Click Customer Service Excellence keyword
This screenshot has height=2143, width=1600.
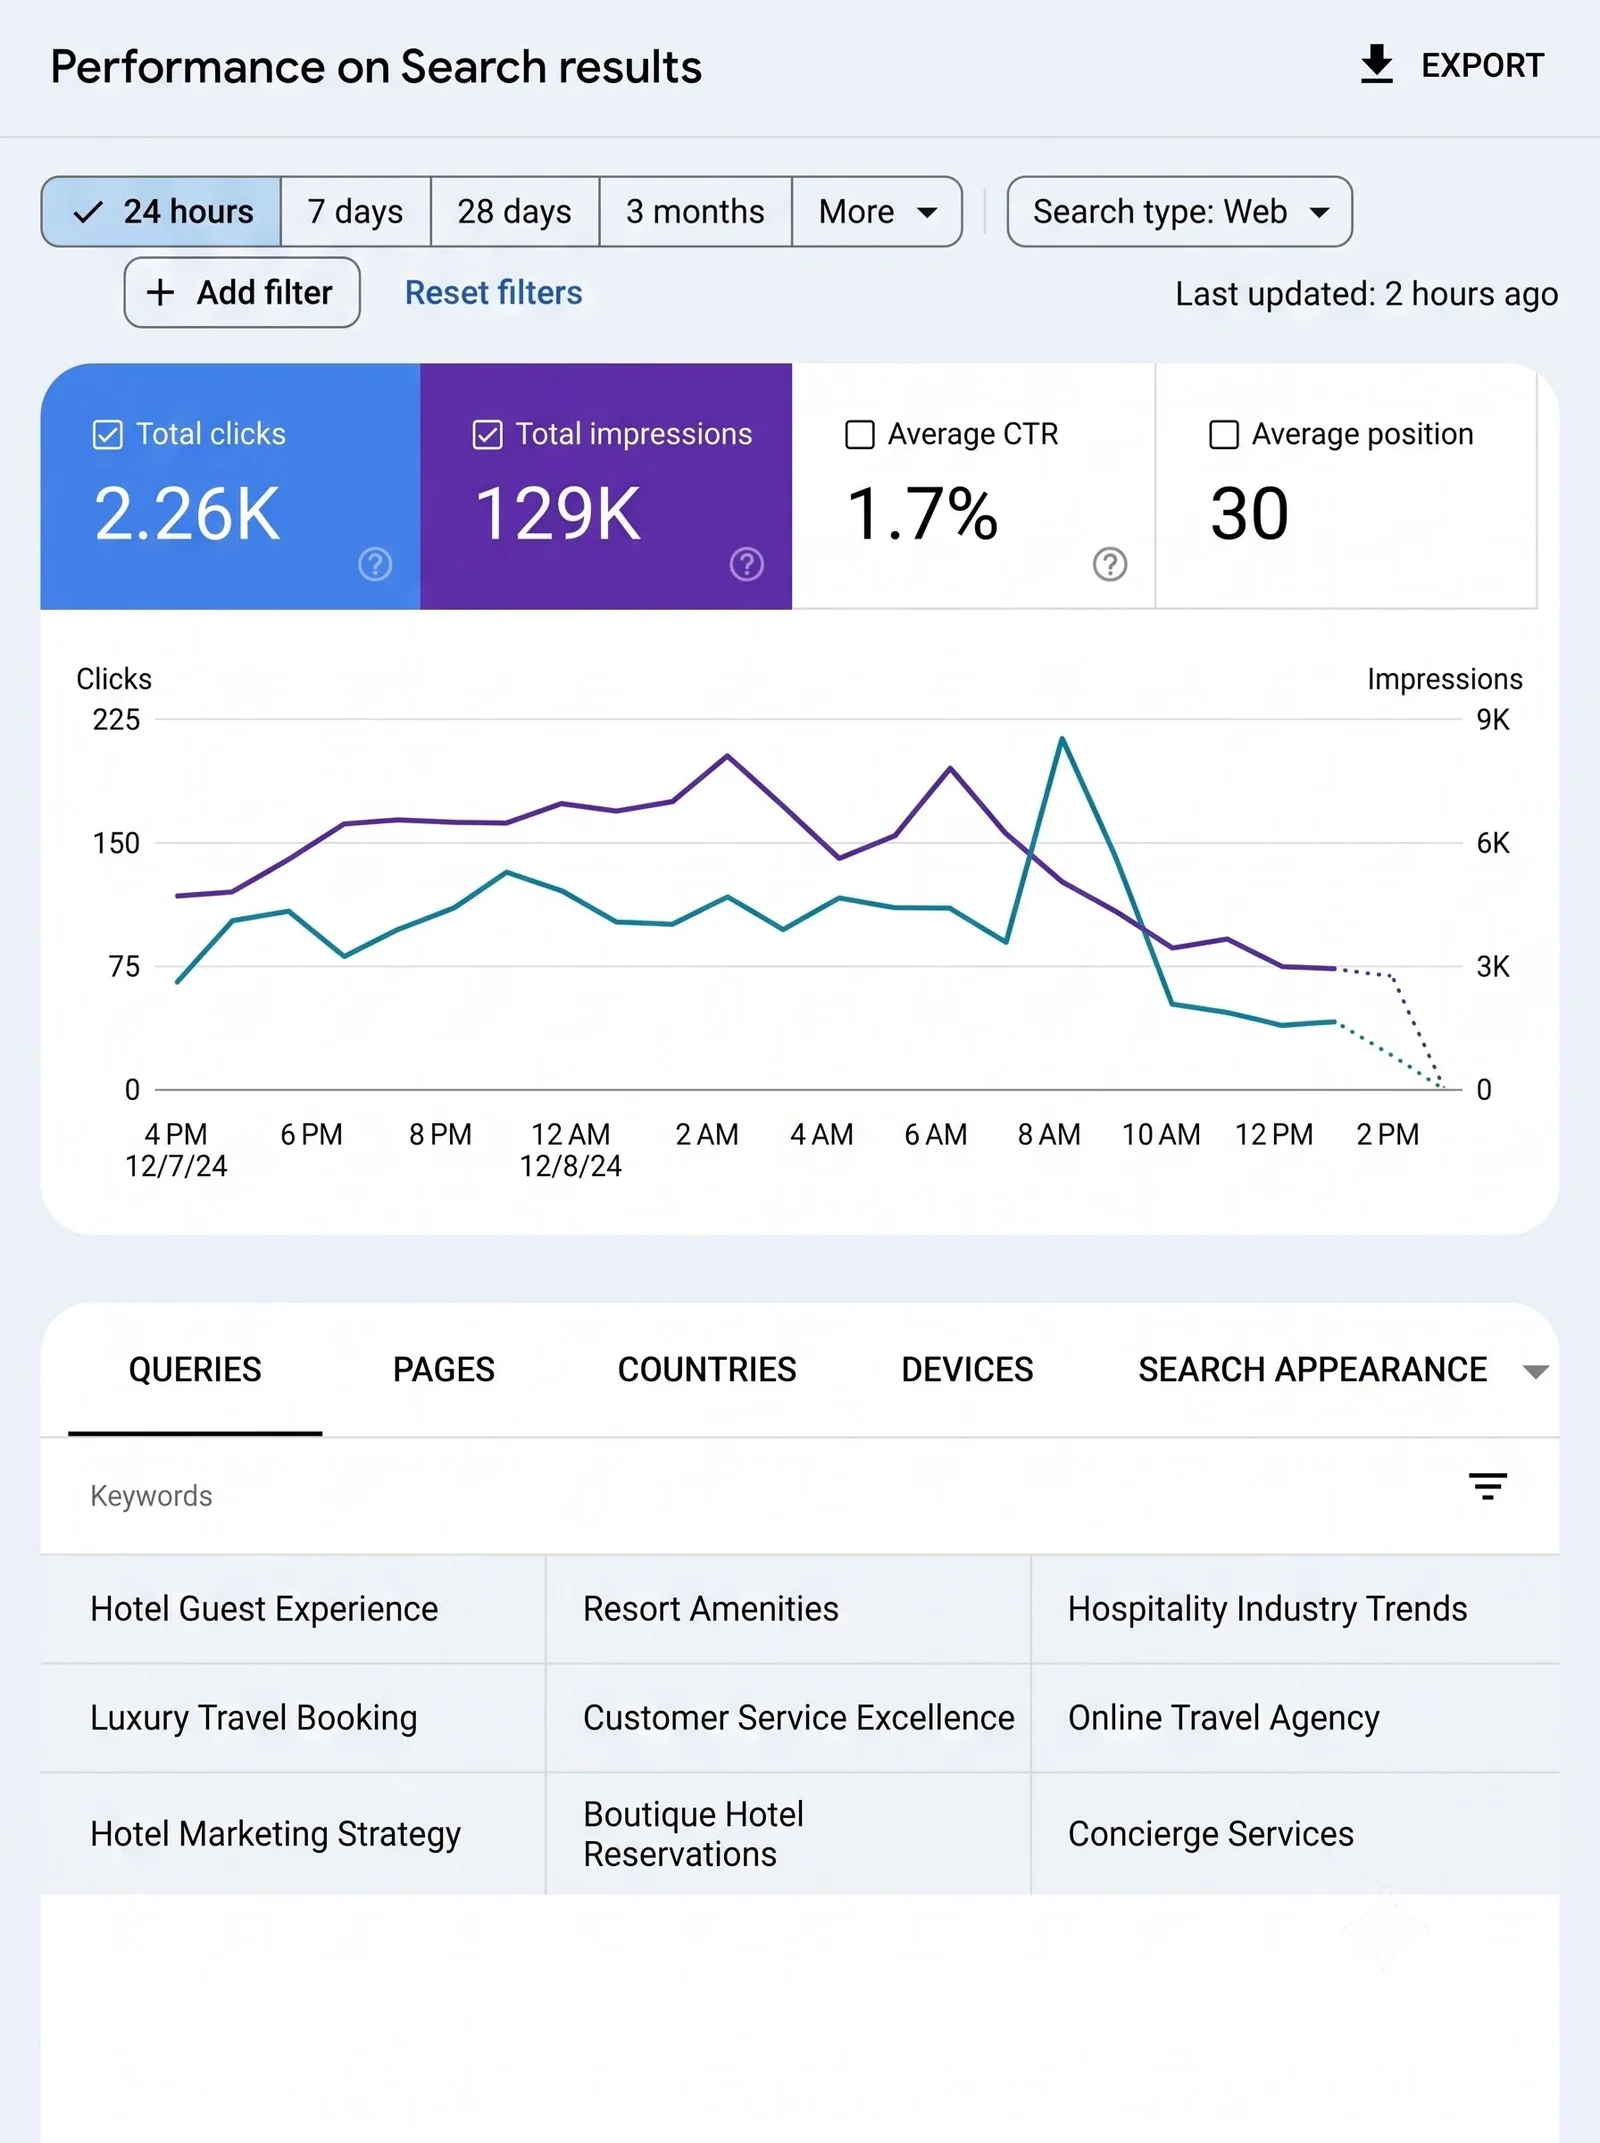pos(798,1718)
